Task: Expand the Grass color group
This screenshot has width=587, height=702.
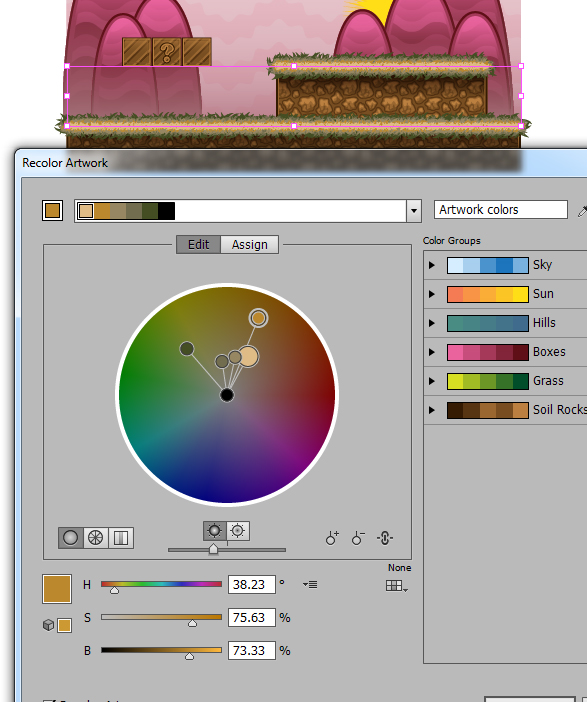Action: 432,381
